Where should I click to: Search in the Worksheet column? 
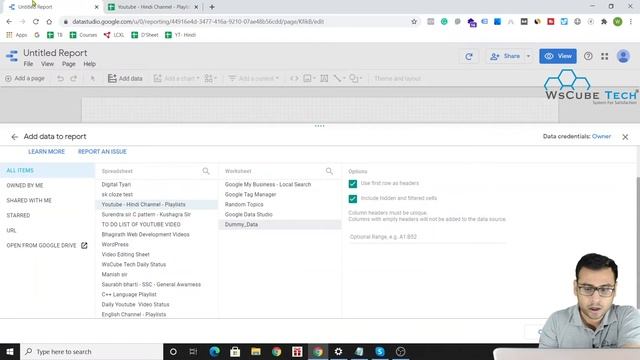329,171
